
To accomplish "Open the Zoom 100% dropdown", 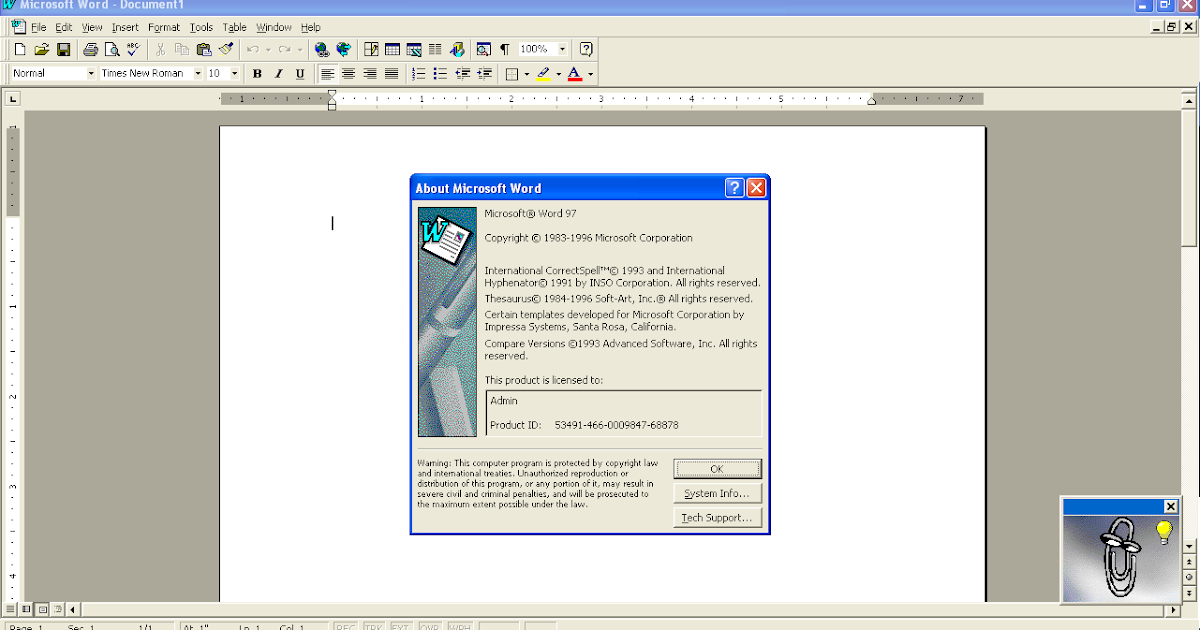I will coord(562,49).
